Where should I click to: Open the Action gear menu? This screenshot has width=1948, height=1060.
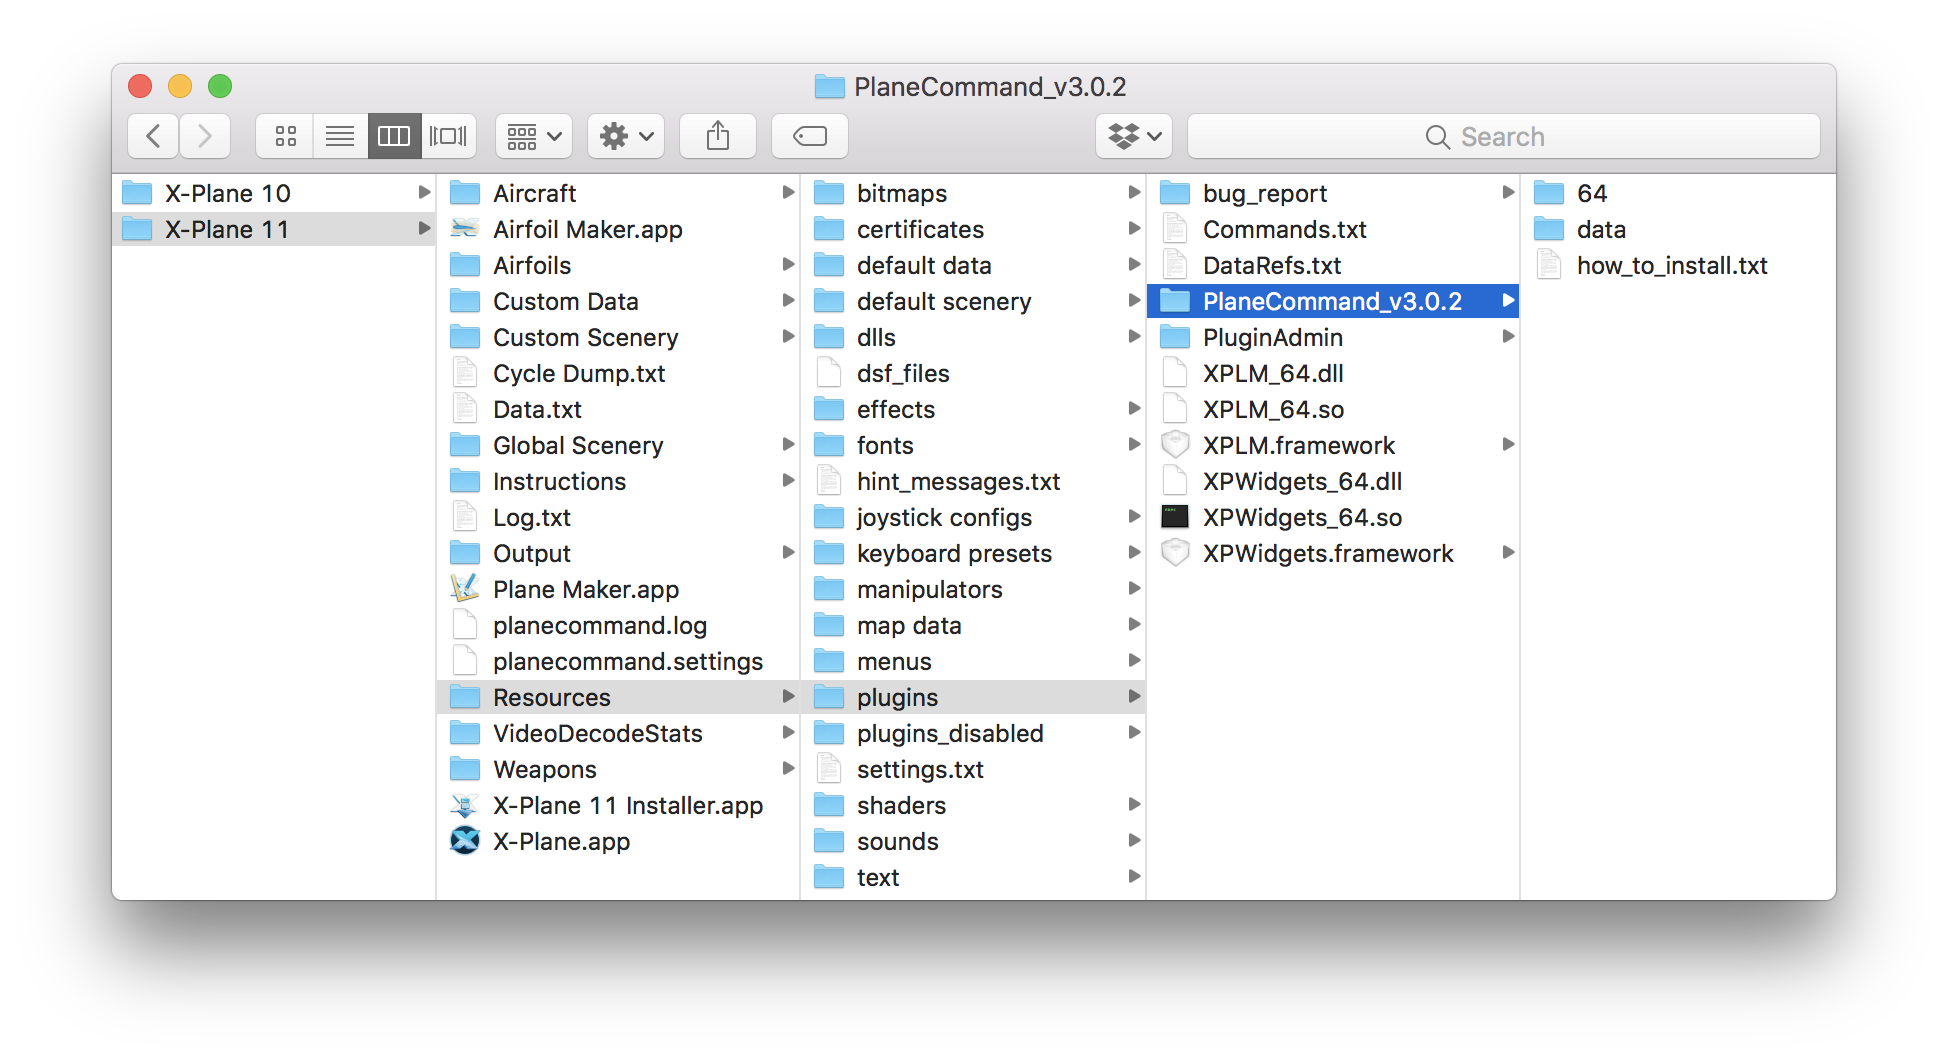click(x=624, y=136)
